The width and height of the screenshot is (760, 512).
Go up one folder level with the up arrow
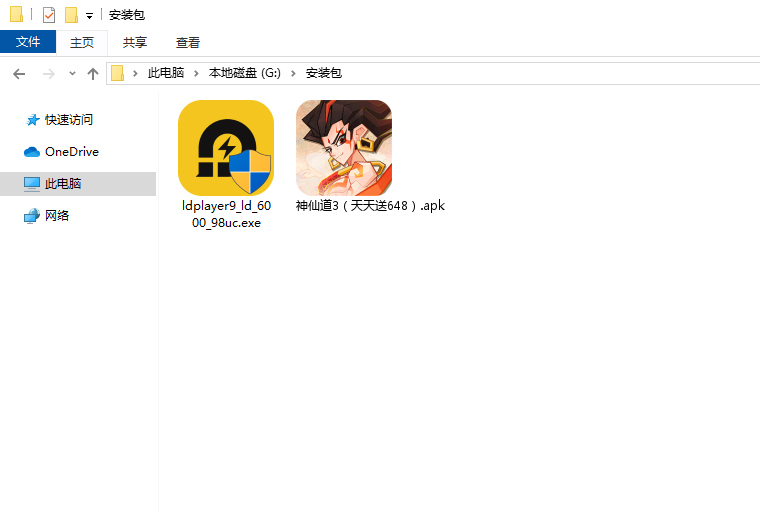pyautogui.click(x=93, y=74)
